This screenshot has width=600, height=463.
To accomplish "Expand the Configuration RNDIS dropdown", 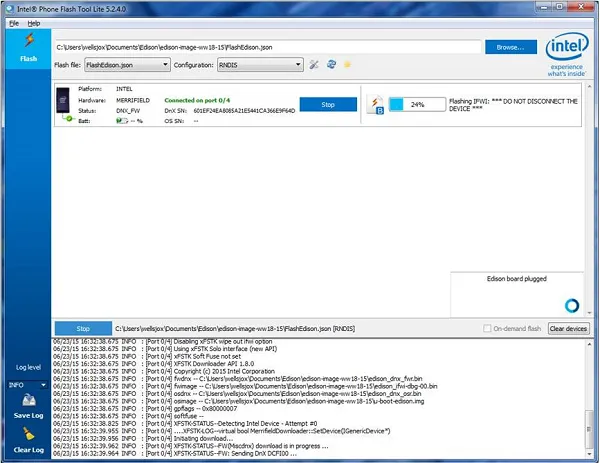I will (x=260, y=65).
